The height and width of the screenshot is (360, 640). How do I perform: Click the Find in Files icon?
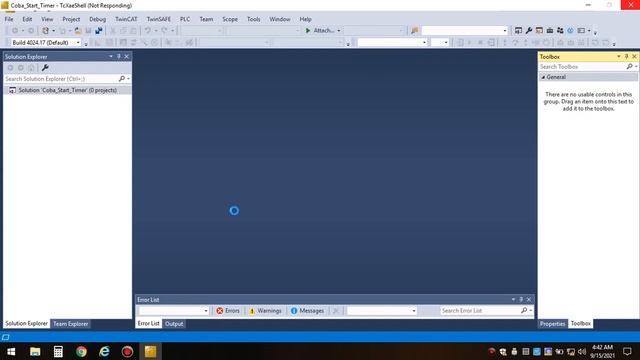pyautogui.click(x=415, y=31)
